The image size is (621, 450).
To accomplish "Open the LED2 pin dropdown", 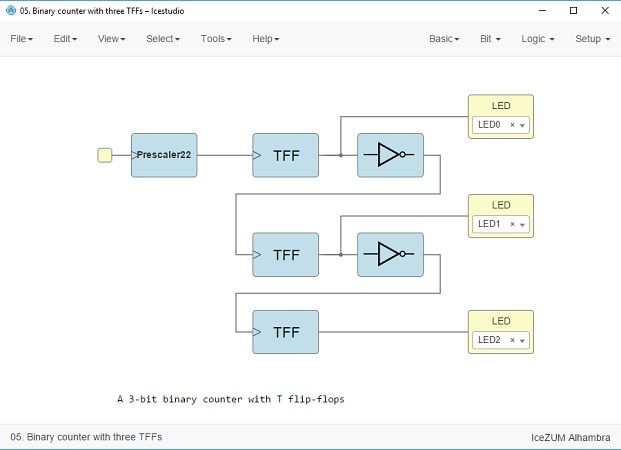I will point(522,340).
